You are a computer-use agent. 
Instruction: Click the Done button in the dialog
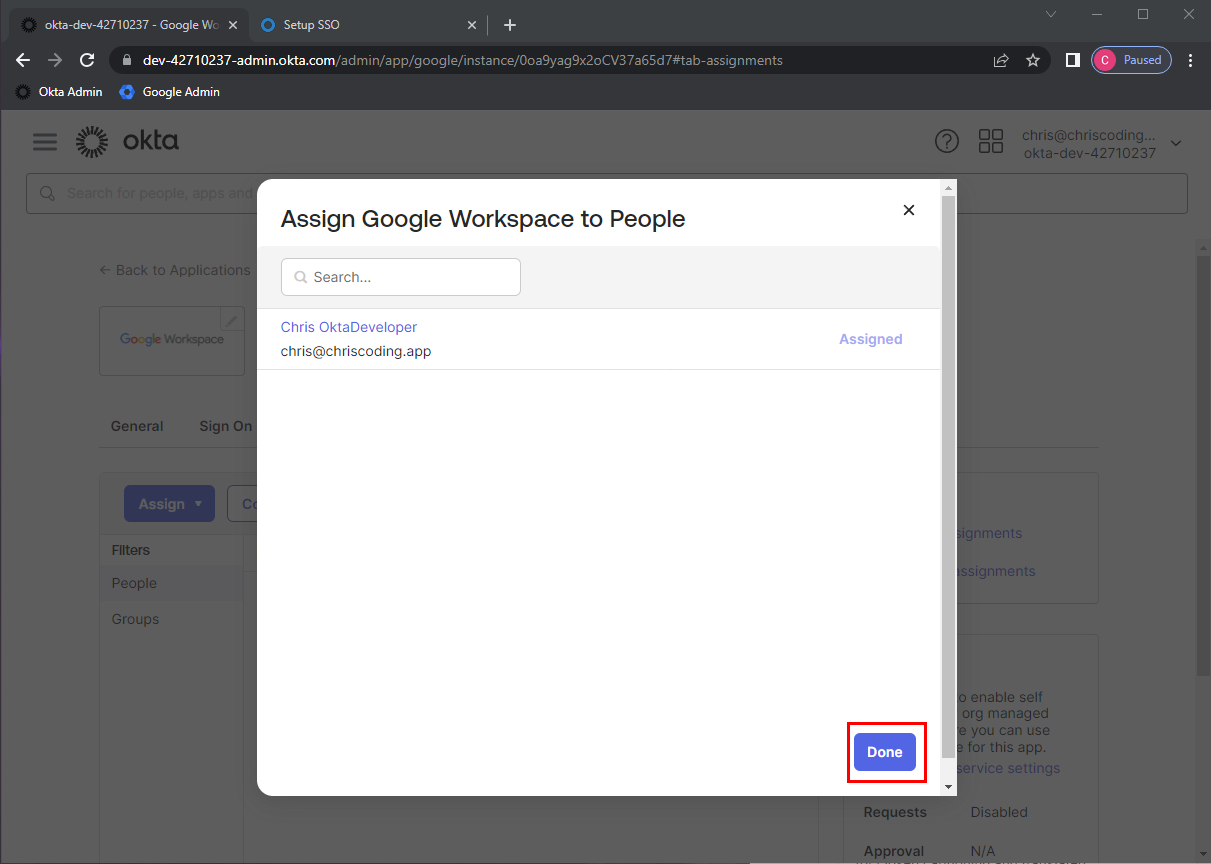pos(884,752)
